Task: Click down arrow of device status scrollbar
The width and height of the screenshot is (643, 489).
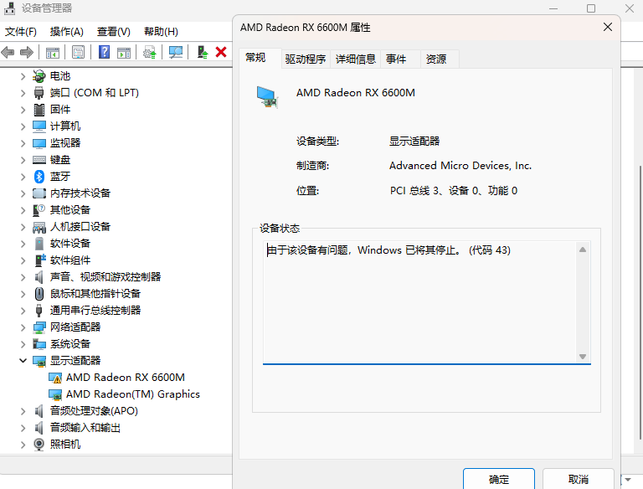Action: click(582, 356)
